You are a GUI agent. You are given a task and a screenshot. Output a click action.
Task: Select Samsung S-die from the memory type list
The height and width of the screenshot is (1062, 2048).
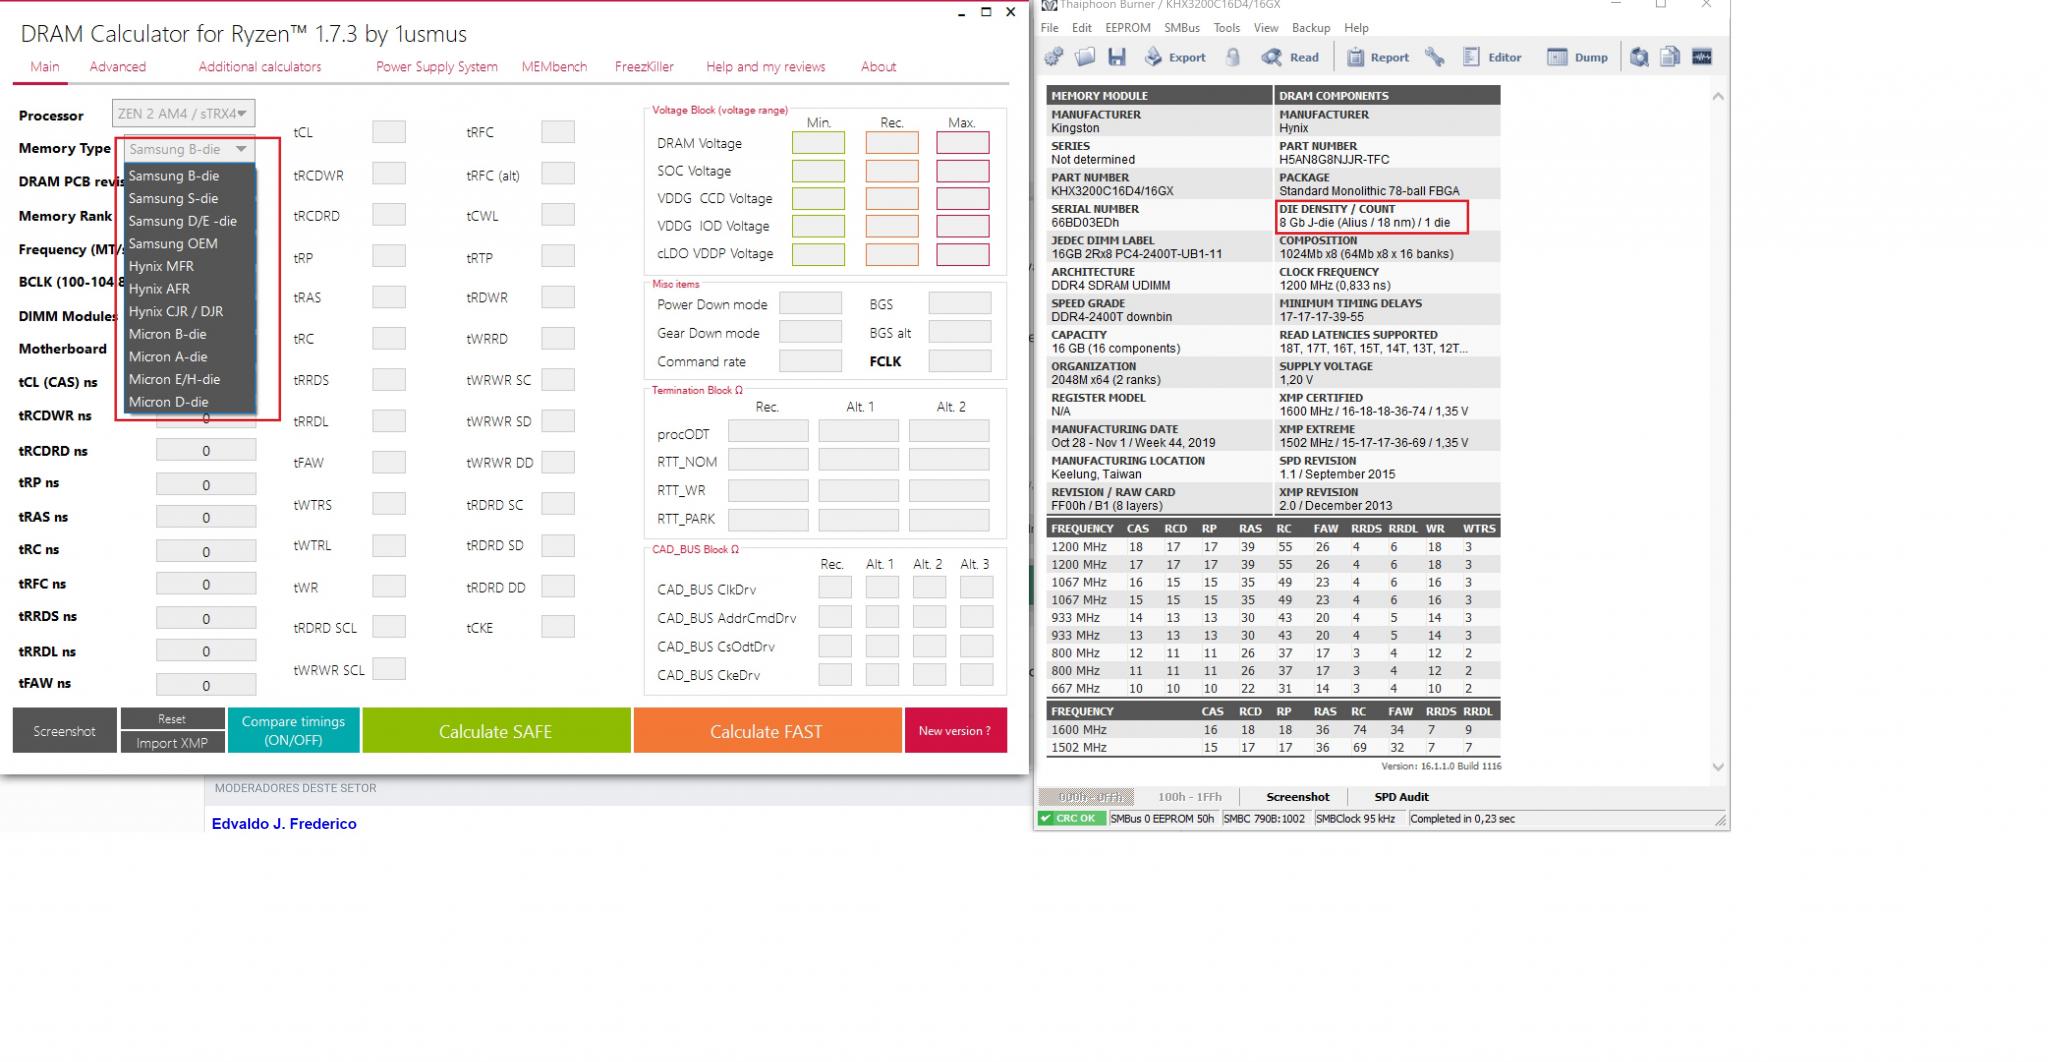(x=190, y=198)
